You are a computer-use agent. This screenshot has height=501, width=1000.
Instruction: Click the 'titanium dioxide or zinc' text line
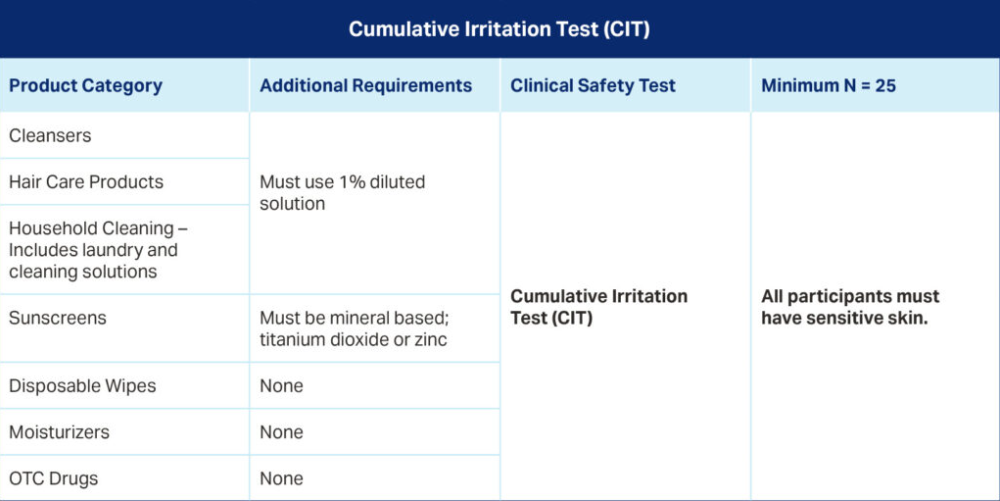(x=353, y=340)
